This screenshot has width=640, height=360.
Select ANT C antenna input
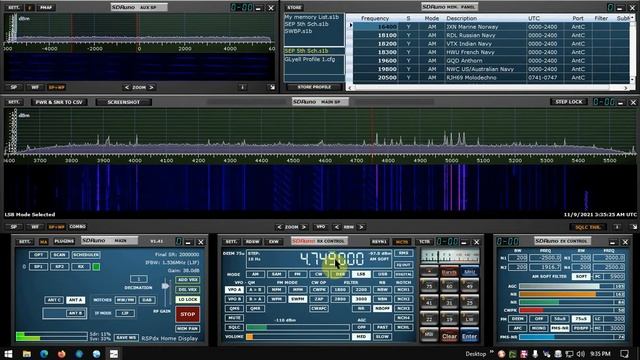(x=54, y=300)
